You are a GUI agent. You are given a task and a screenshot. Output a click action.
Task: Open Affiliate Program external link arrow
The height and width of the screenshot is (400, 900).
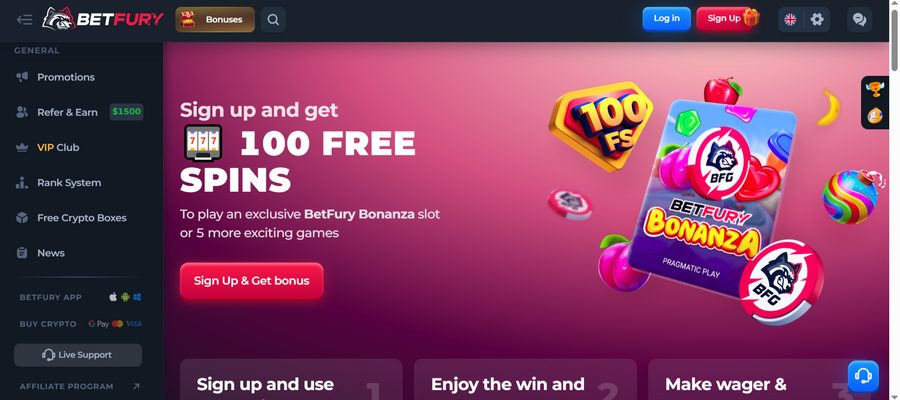point(136,387)
